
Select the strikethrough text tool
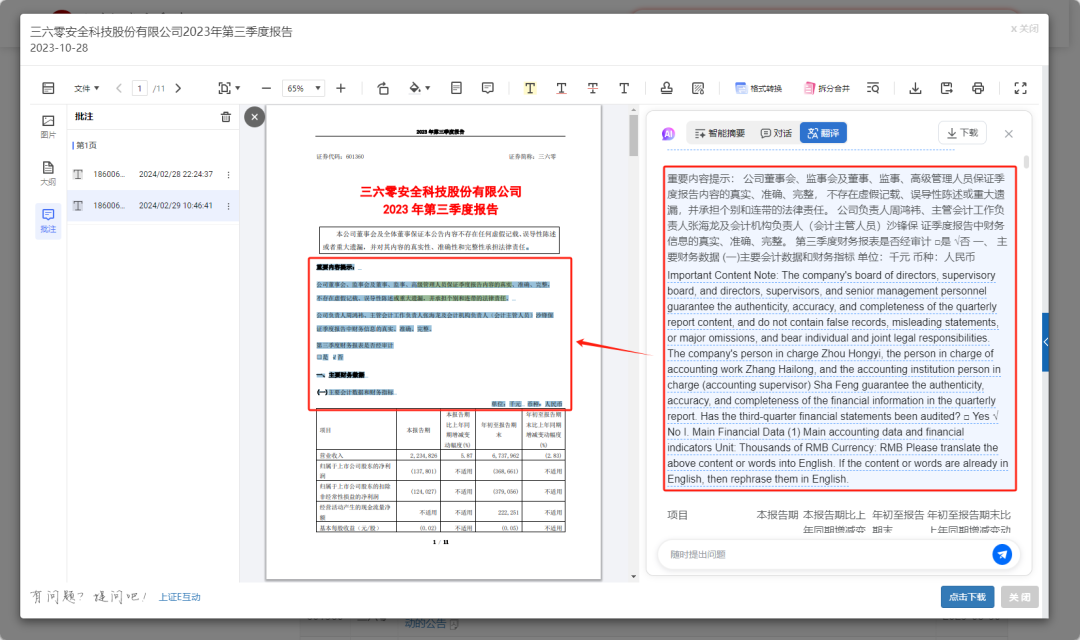(x=593, y=88)
